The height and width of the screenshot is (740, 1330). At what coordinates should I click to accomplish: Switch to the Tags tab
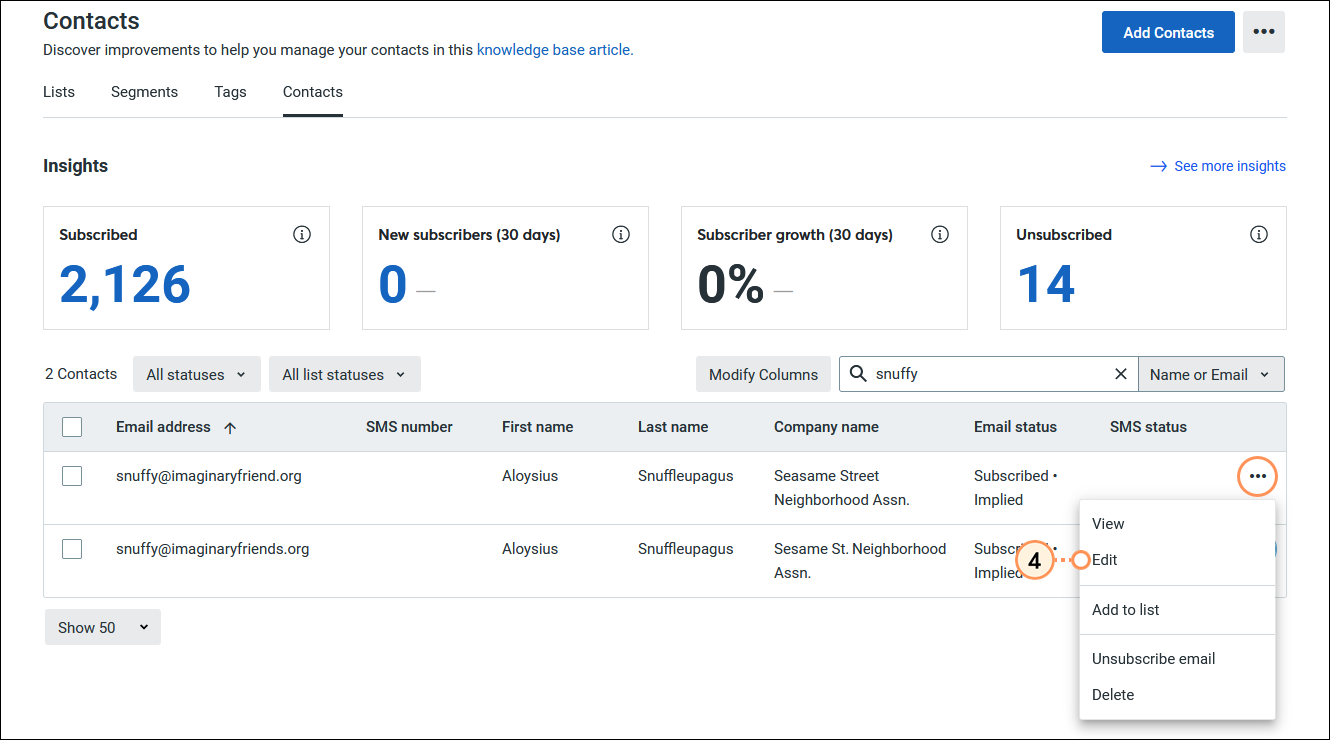pos(230,92)
